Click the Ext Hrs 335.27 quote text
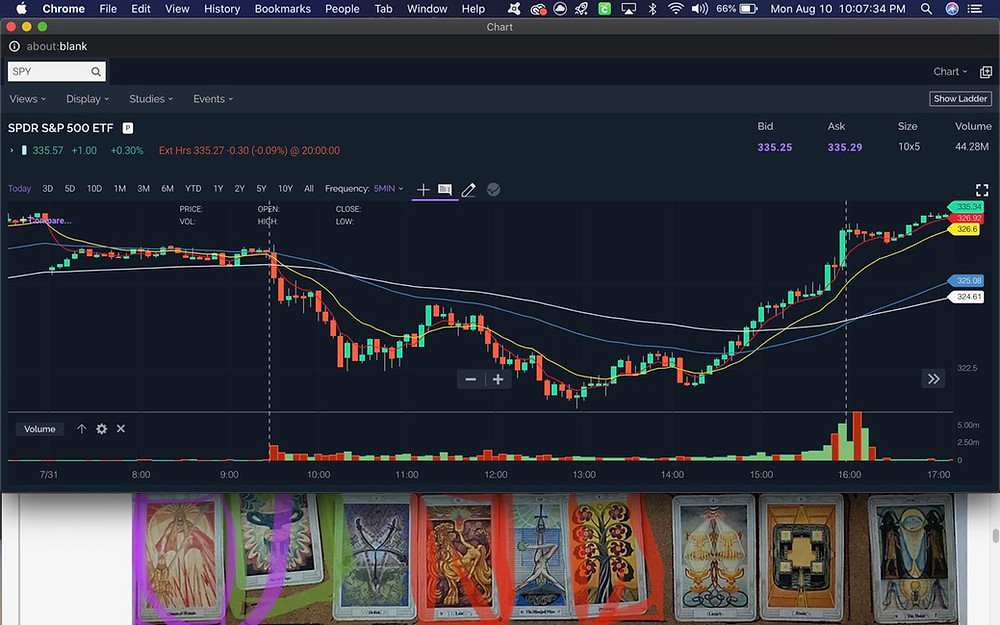Viewport: 1000px width, 625px height. pyautogui.click(x=249, y=151)
